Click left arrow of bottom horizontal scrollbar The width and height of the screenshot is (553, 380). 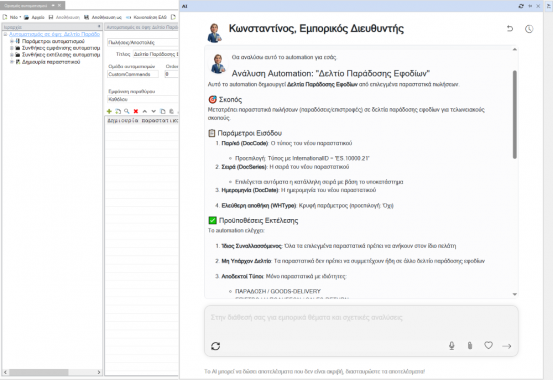(5, 372)
